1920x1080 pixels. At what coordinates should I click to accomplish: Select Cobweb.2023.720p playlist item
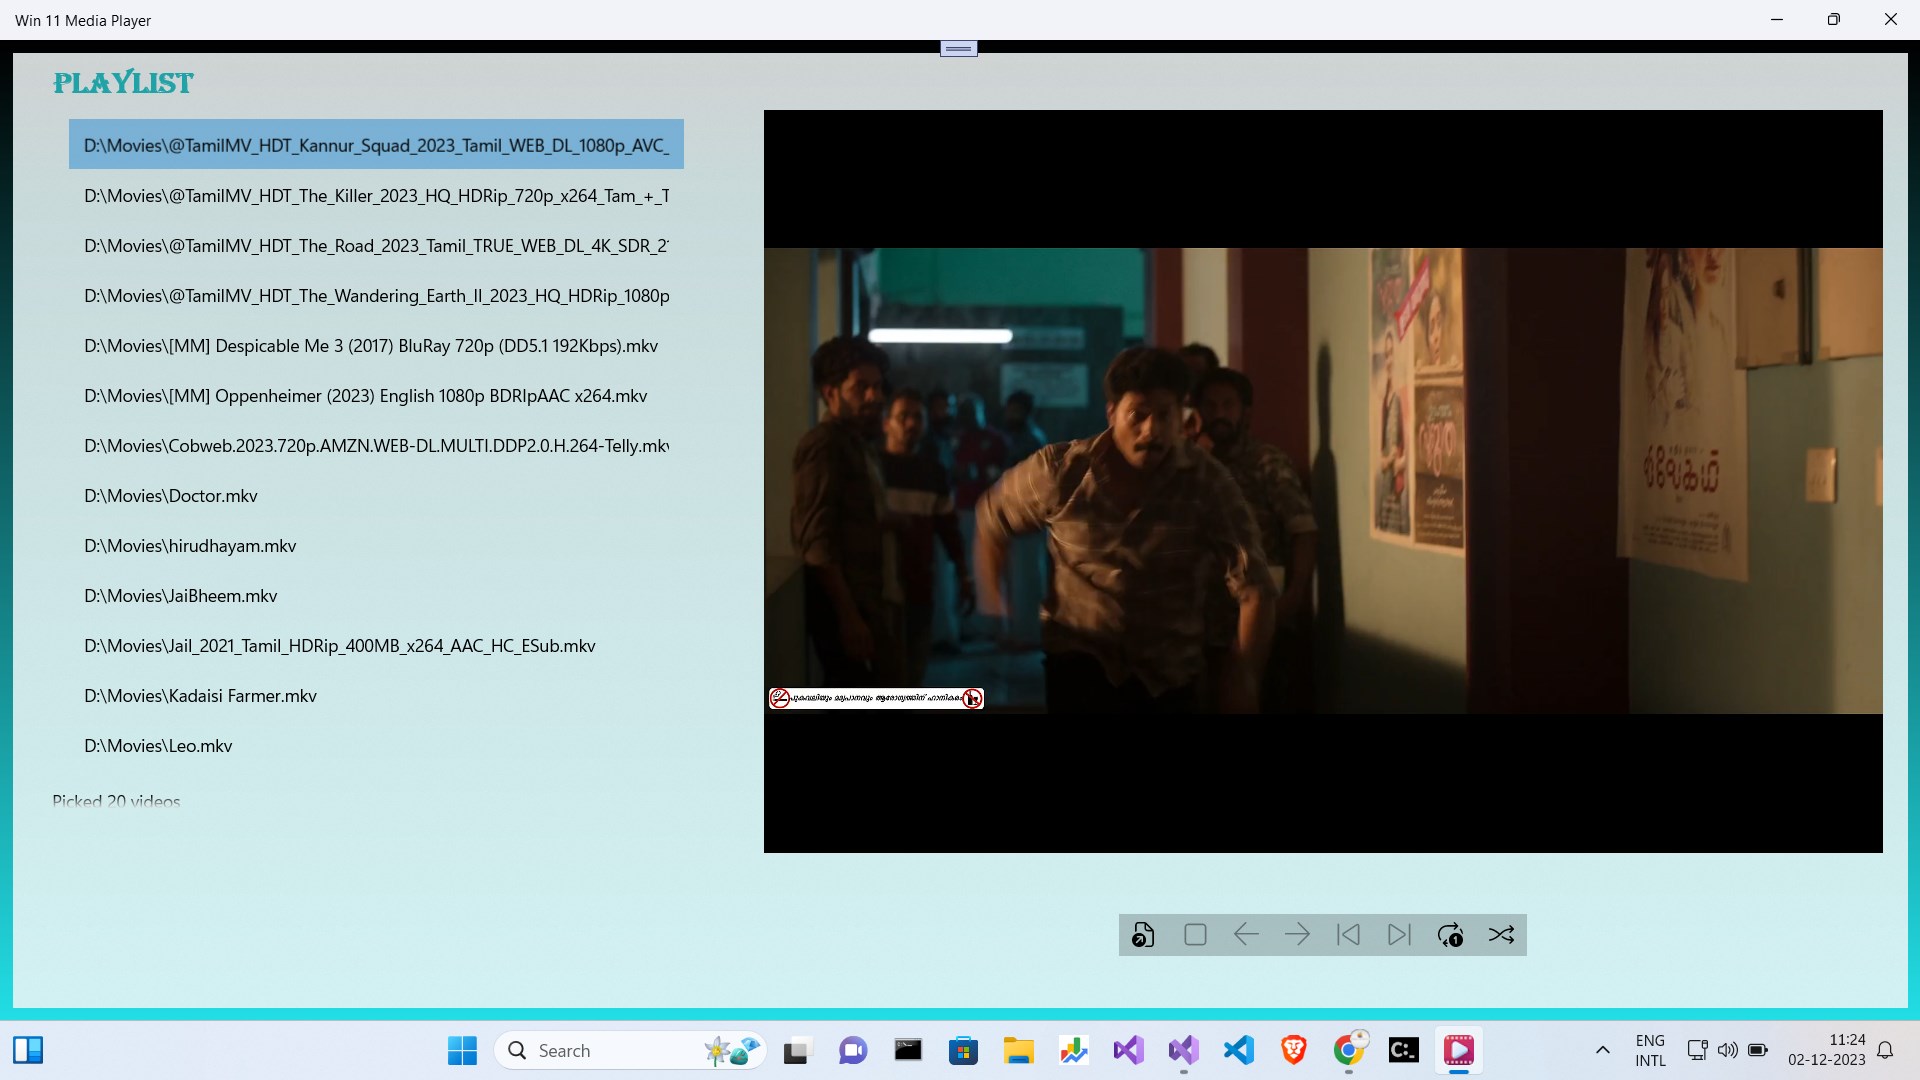coord(376,446)
